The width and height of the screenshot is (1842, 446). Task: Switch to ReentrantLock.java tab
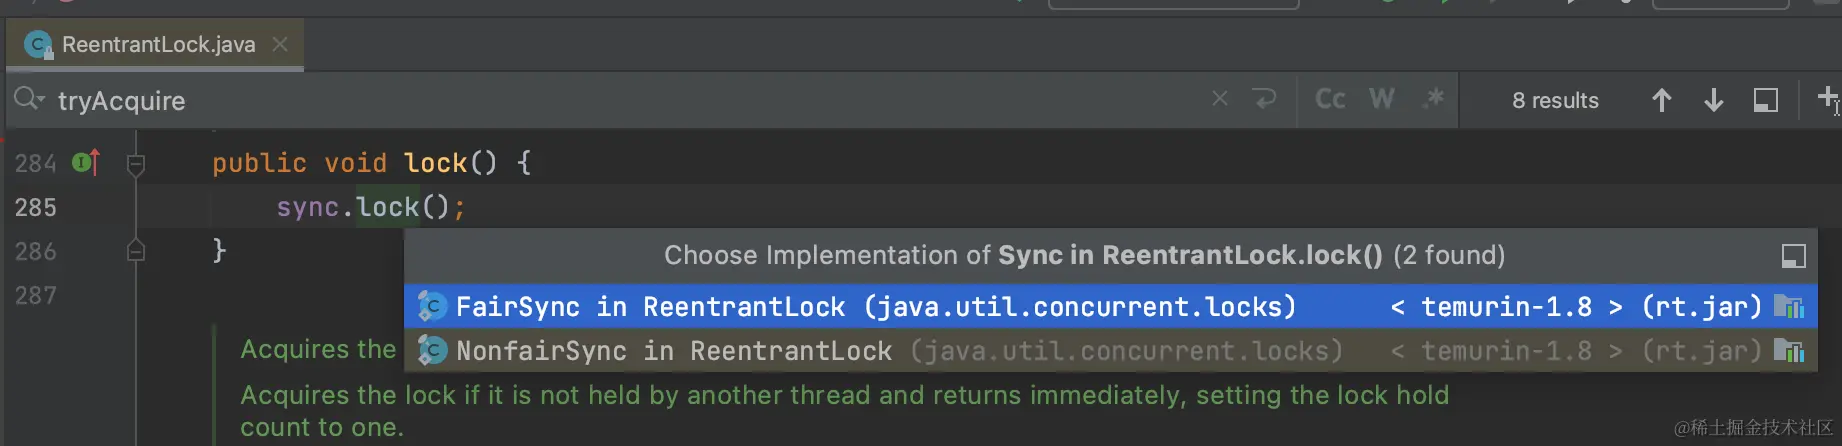pyautogui.click(x=158, y=45)
